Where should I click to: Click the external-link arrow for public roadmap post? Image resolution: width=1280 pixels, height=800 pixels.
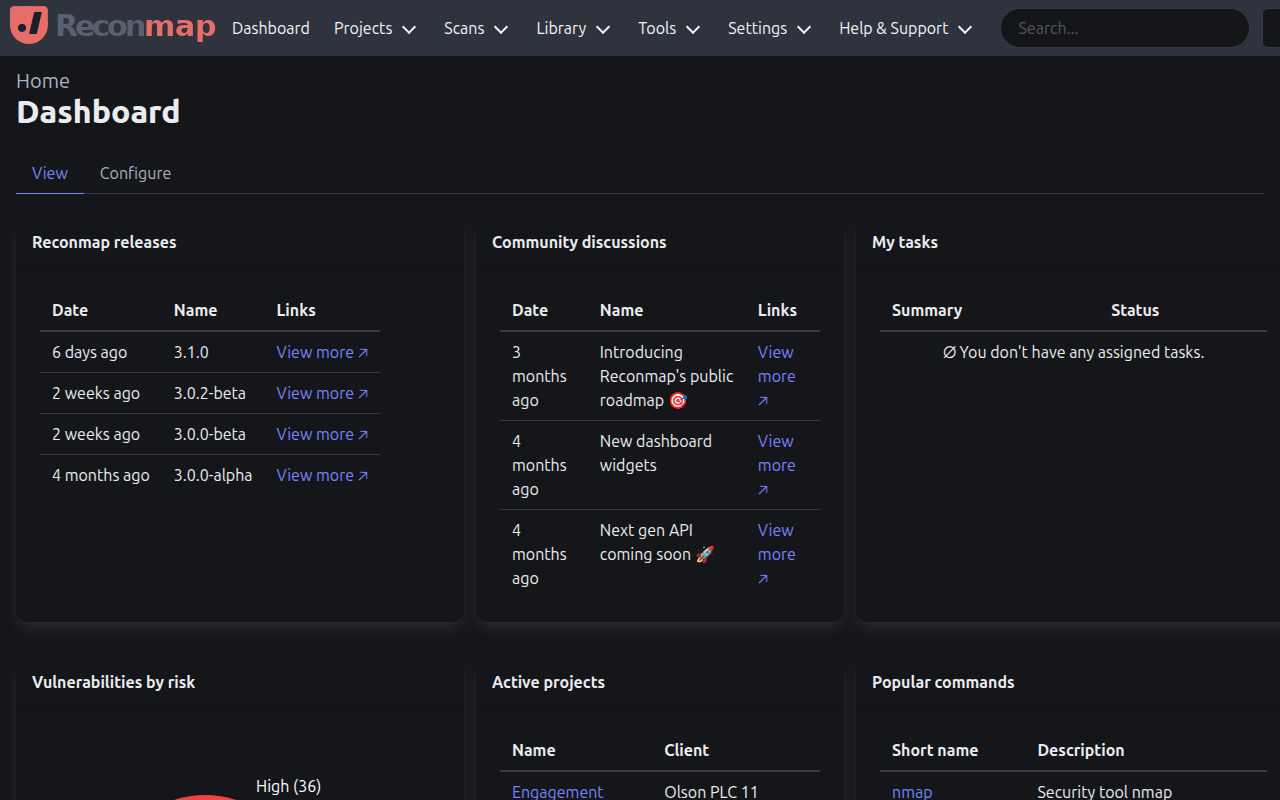pyautogui.click(x=762, y=400)
